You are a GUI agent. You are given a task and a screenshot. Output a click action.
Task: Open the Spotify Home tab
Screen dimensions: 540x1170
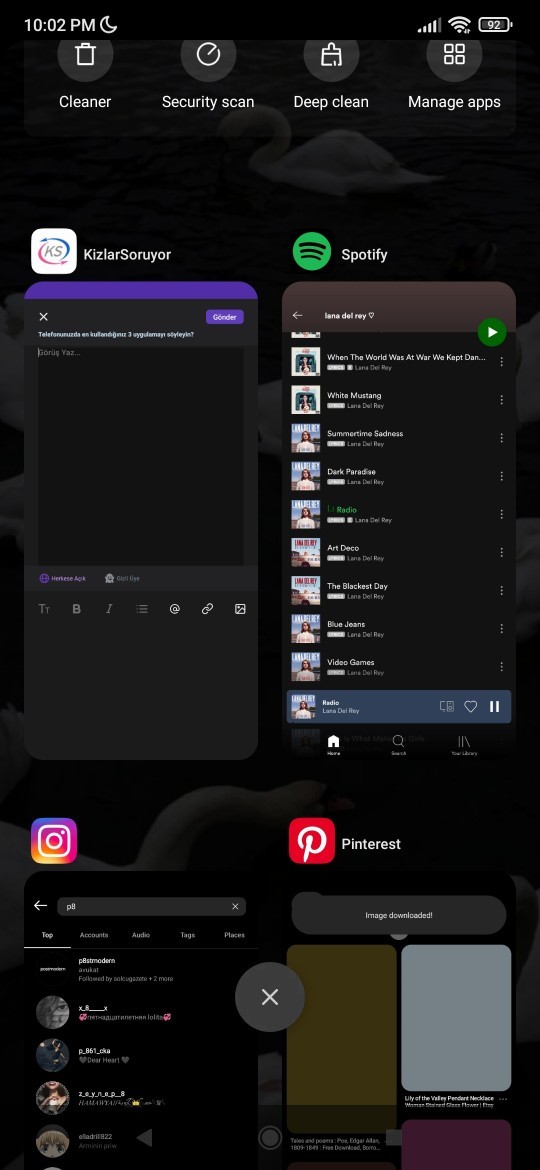(x=333, y=745)
